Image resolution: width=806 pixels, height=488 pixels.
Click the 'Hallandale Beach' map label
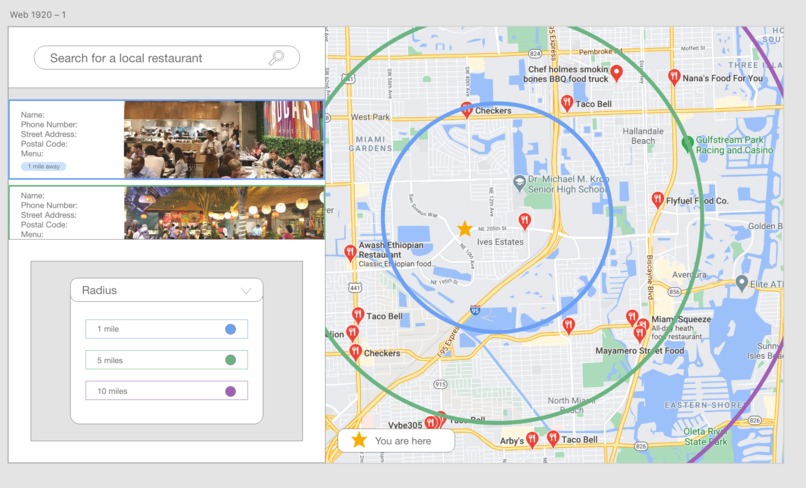click(643, 136)
